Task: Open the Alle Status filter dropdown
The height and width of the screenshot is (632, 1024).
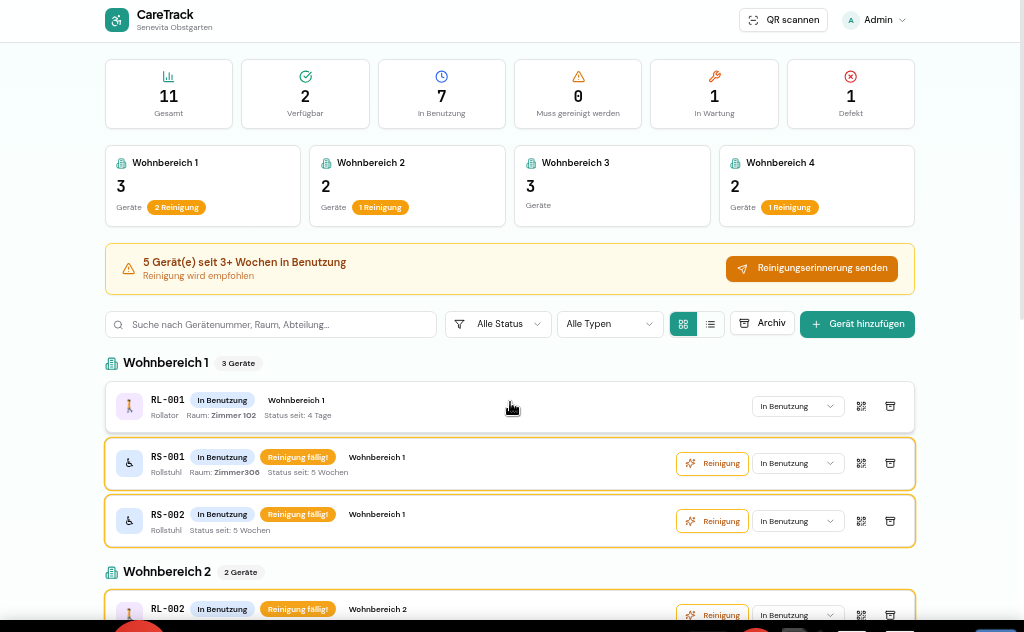Action: tap(498, 324)
